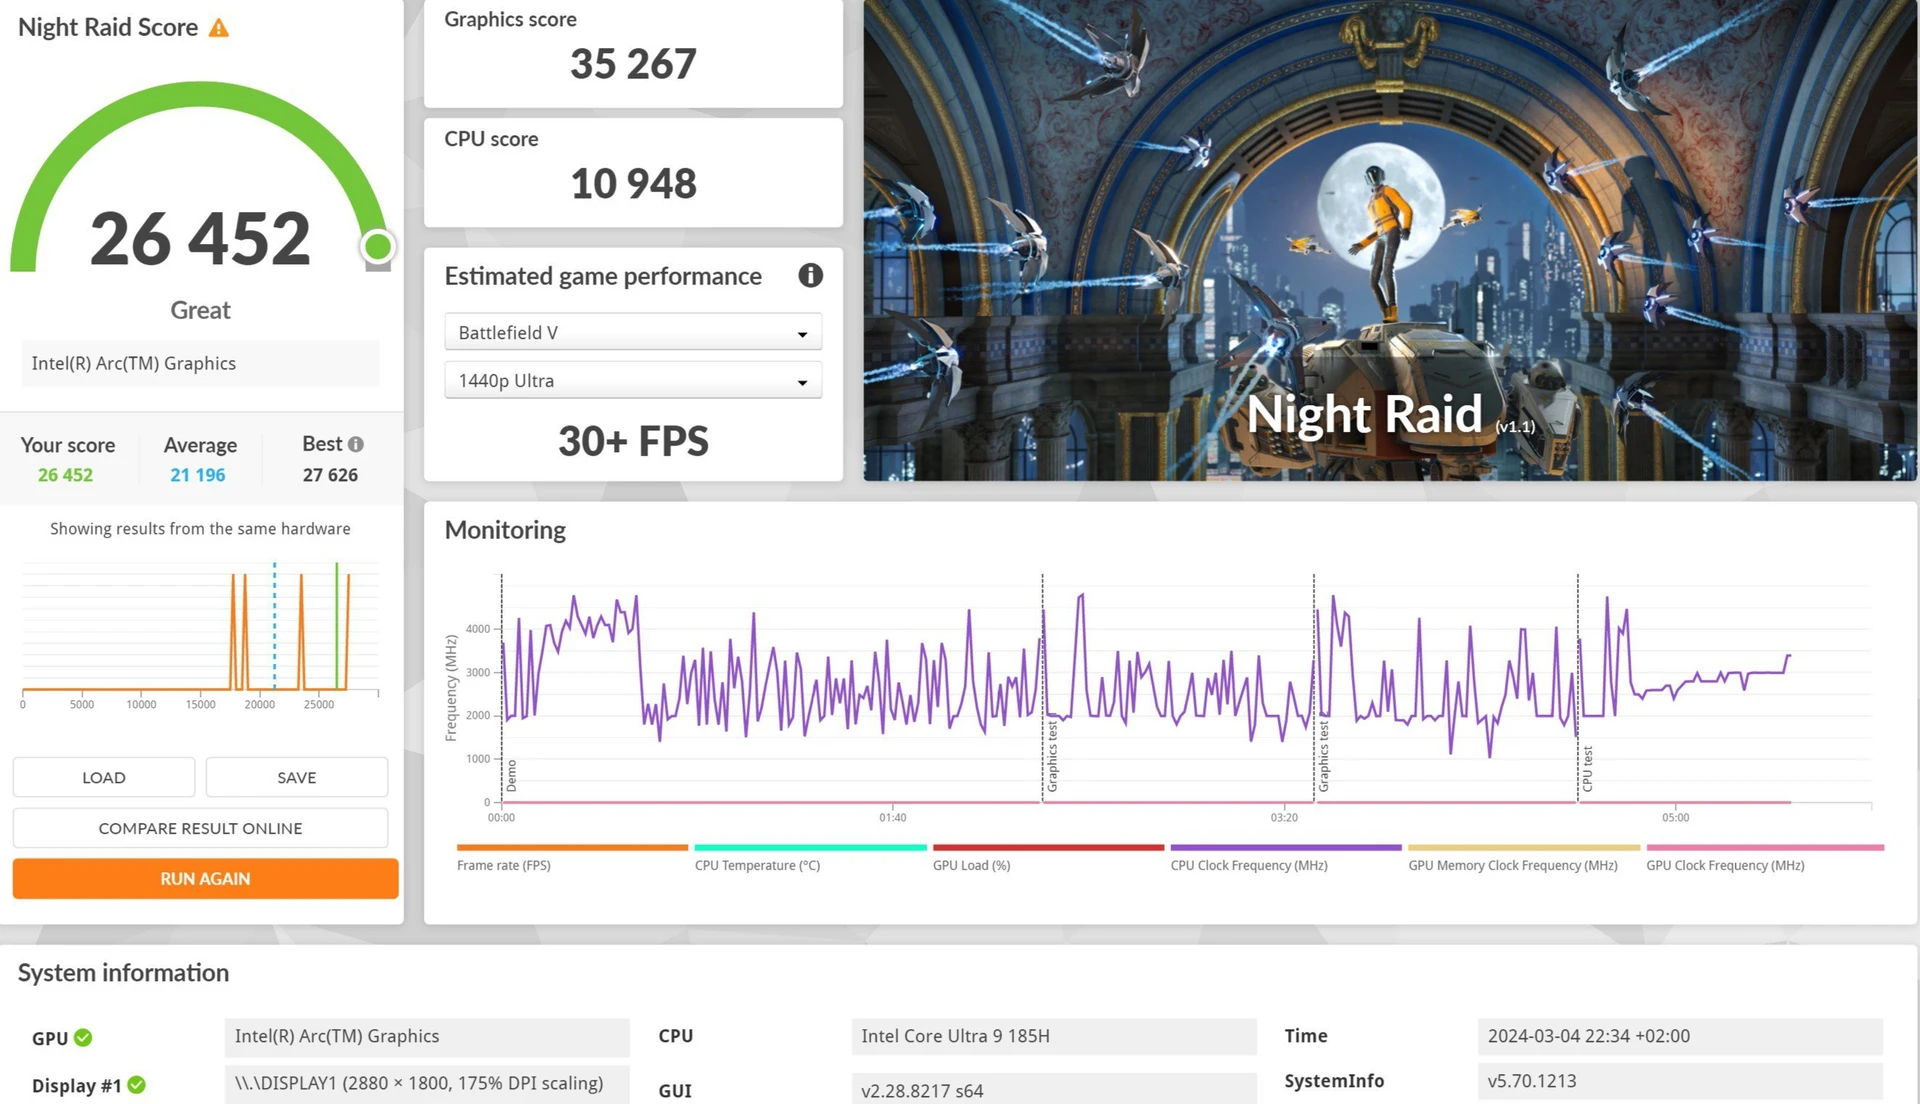Click Showing results from the same hardware text
This screenshot has height=1104, width=1920.
(x=200, y=528)
